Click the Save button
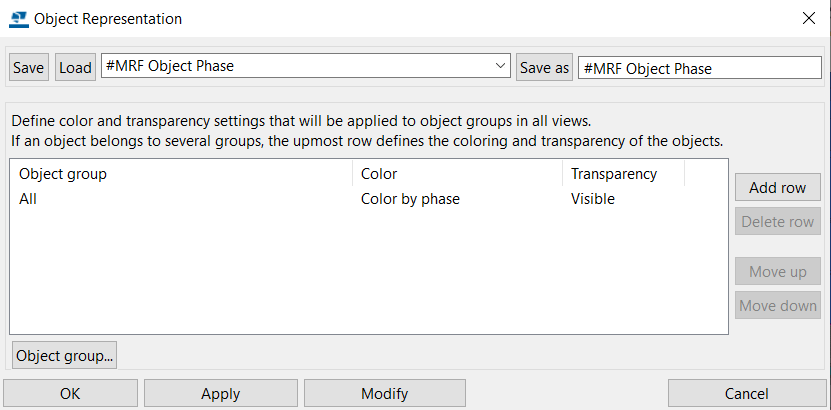This screenshot has height=410, width=831. click(29, 67)
